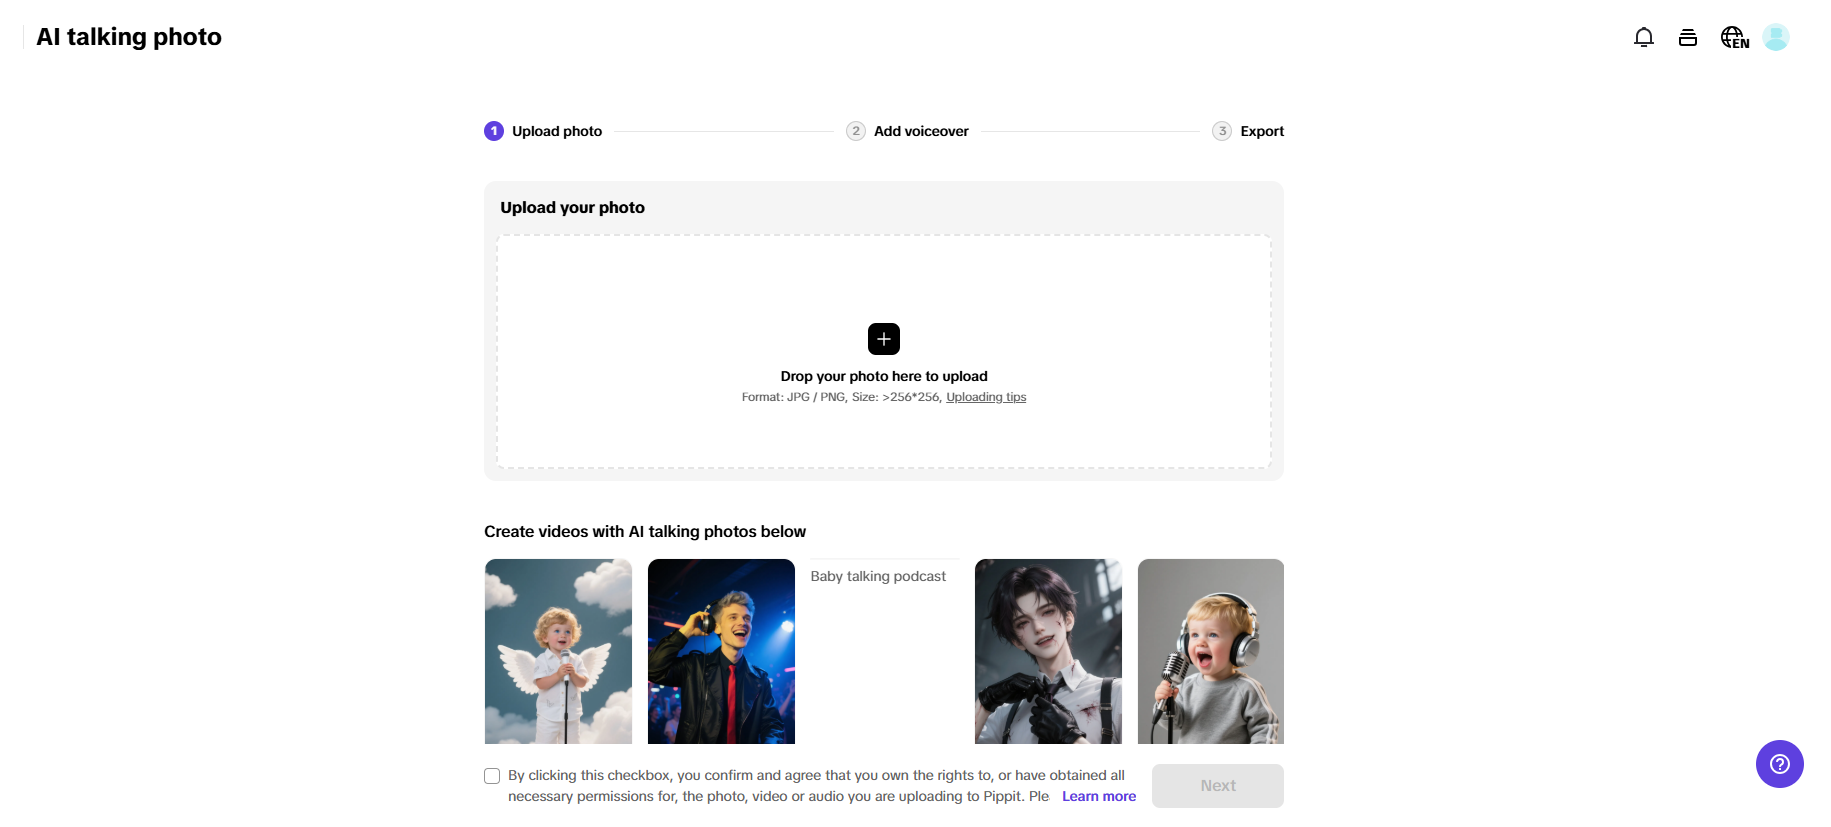Click the black plus upload icon
Viewport: 1831px width, 827px height.
tap(884, 339)
